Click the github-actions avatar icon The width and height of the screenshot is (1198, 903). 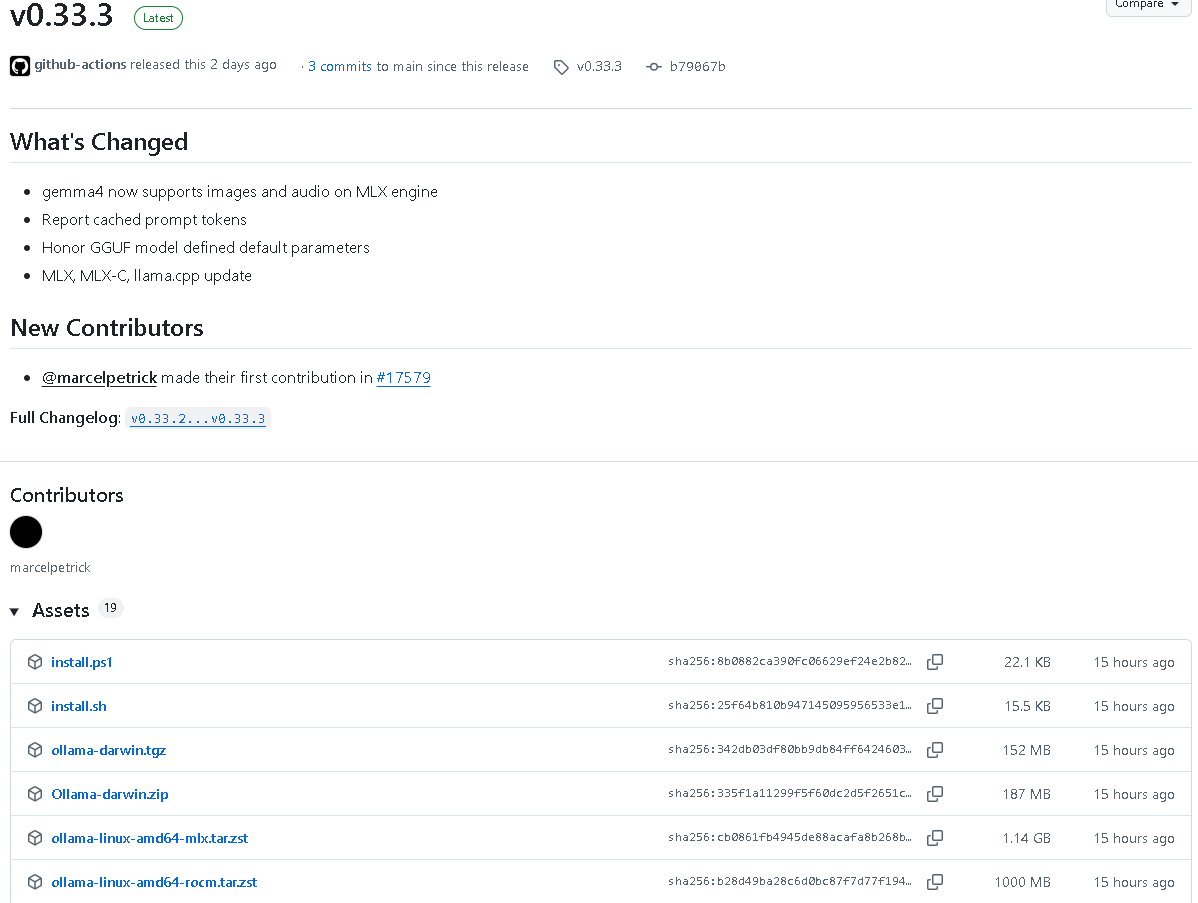[20, 66]
